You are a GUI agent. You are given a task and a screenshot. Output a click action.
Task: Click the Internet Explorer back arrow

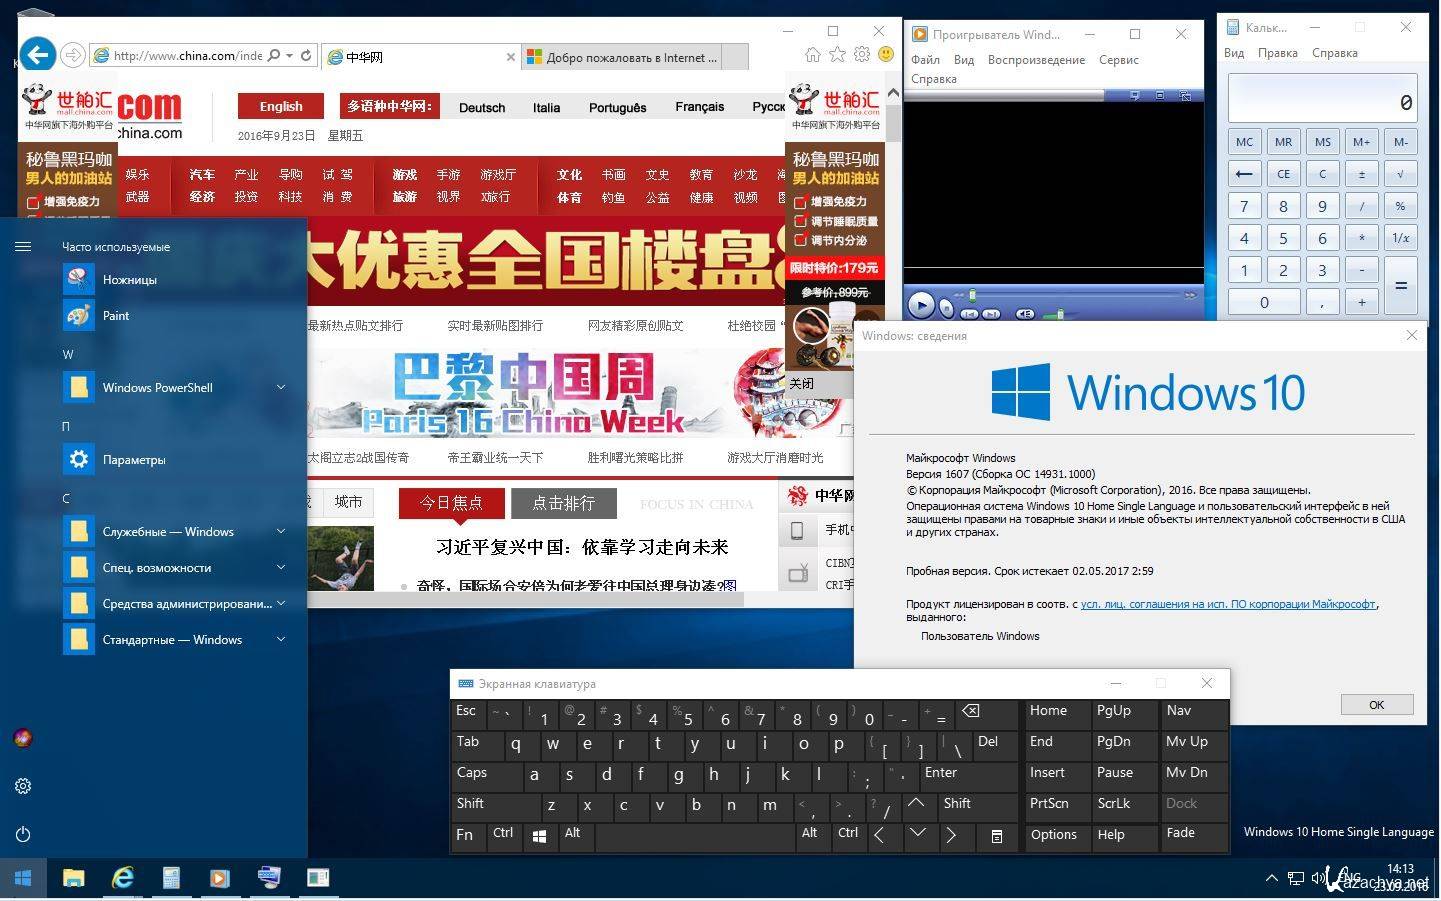pyautogui.click(x=37, y=54)
